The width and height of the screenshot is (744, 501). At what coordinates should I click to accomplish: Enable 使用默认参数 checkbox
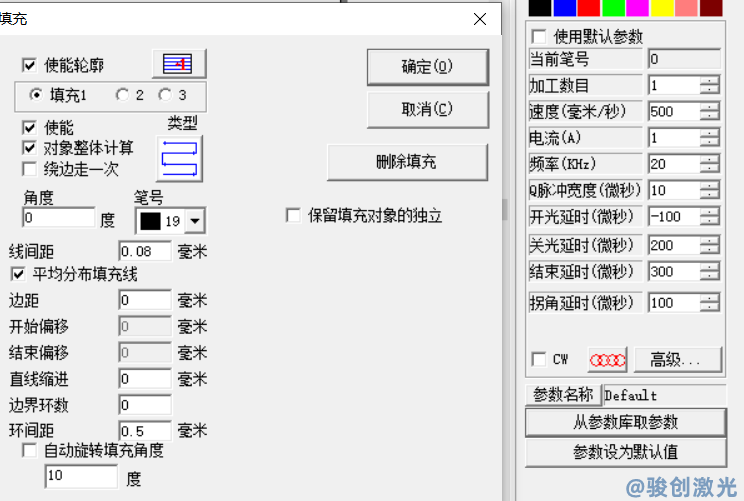[x=539, y=37]
